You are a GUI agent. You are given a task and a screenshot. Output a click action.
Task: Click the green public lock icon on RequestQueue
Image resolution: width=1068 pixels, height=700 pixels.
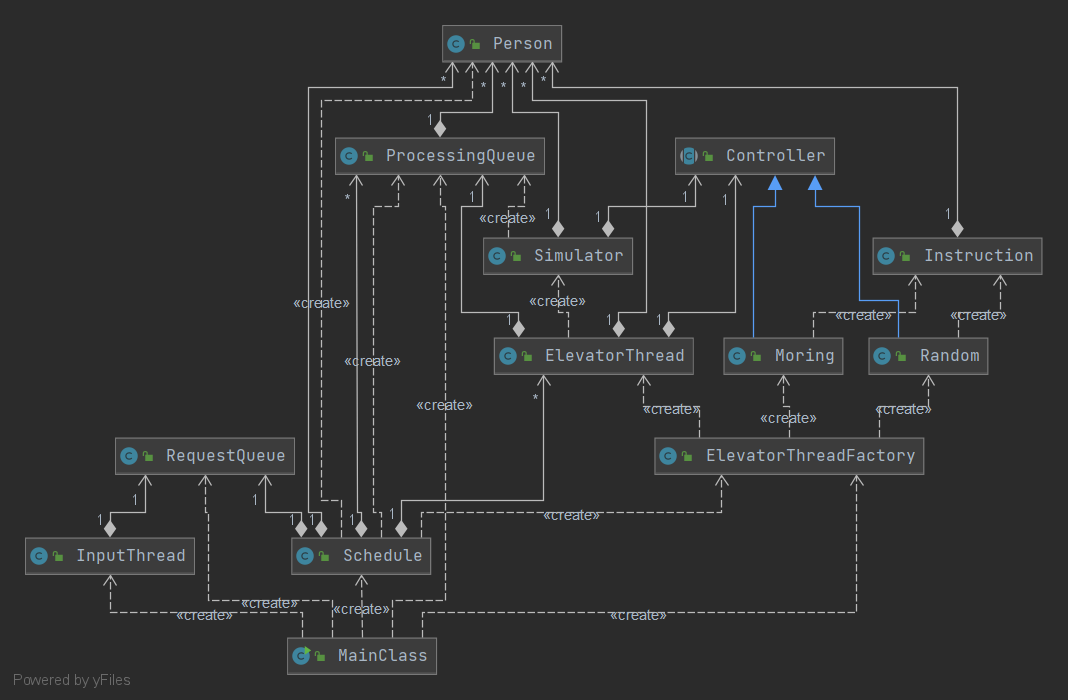pyautogui.click(x=148, y=456)
